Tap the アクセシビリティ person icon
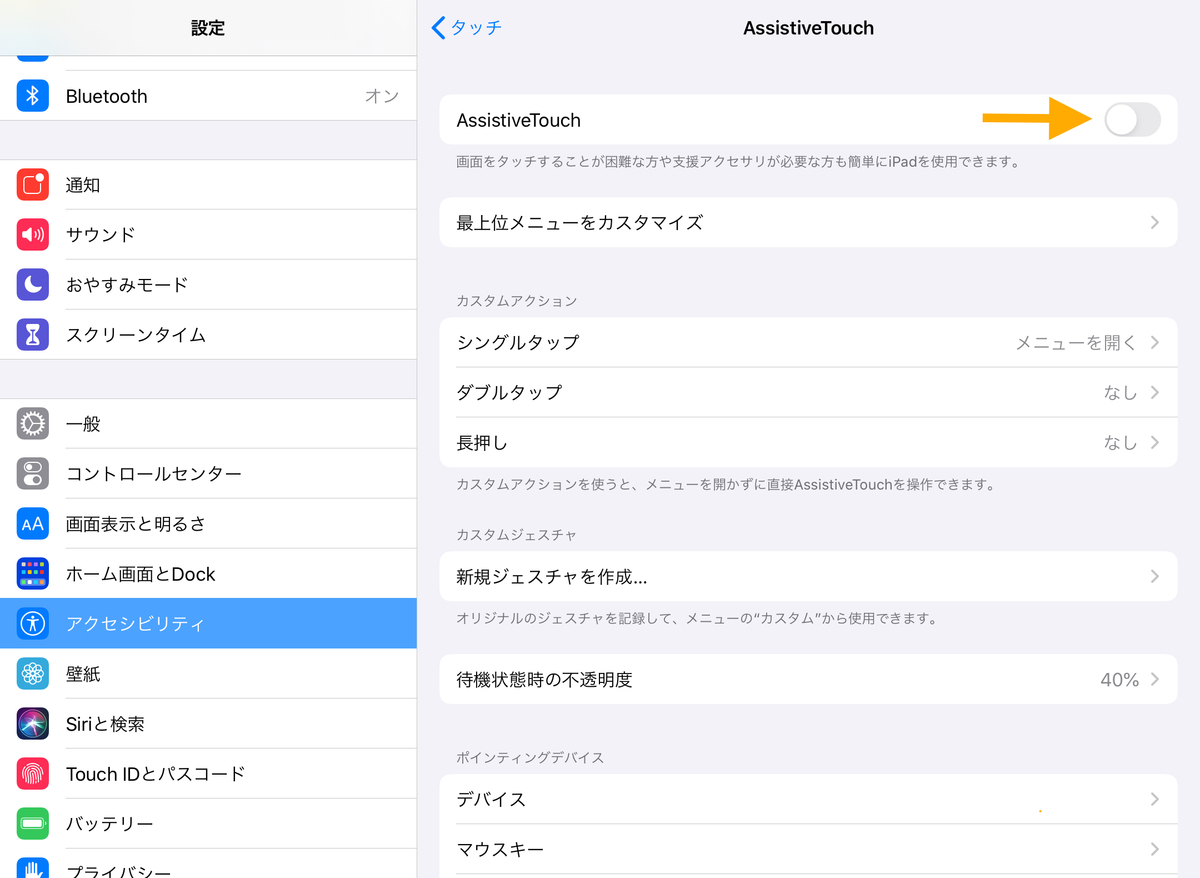 pyautogui.click(x=33, y=624)
